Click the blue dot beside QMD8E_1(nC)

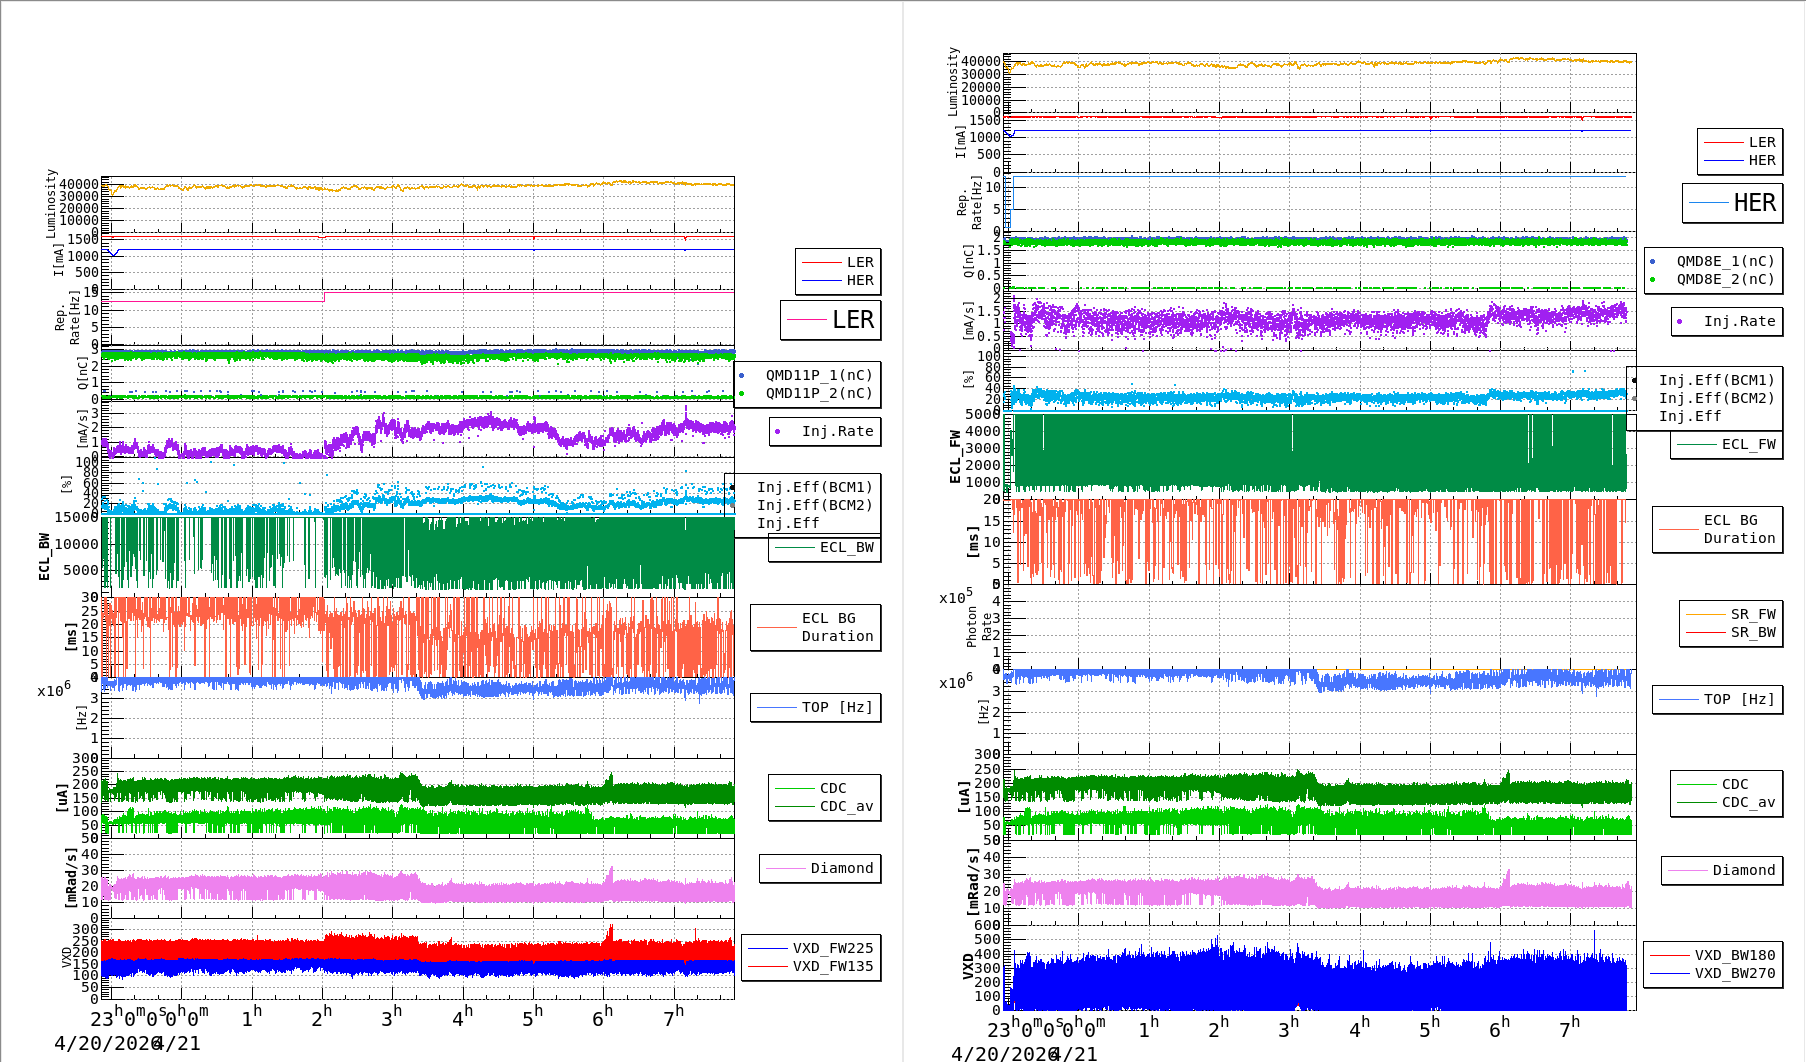click(x=1652, y=262)
